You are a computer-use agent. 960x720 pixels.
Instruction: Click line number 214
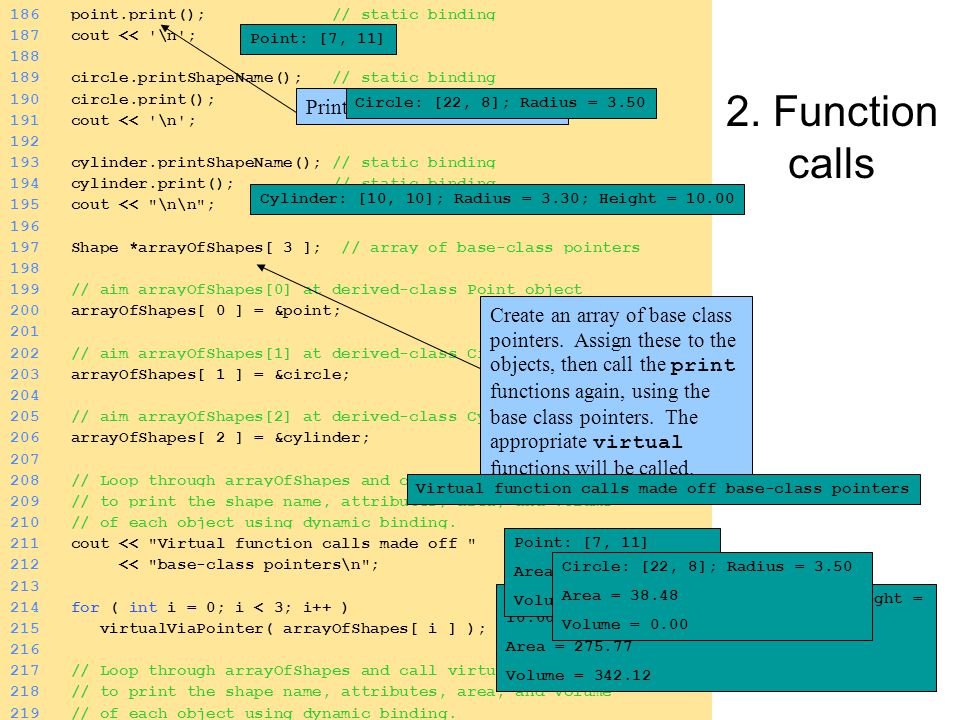coord(24,607)
